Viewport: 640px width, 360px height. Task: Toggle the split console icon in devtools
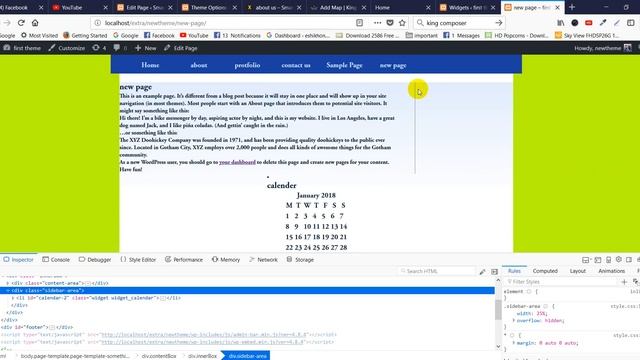pos(598,260)
